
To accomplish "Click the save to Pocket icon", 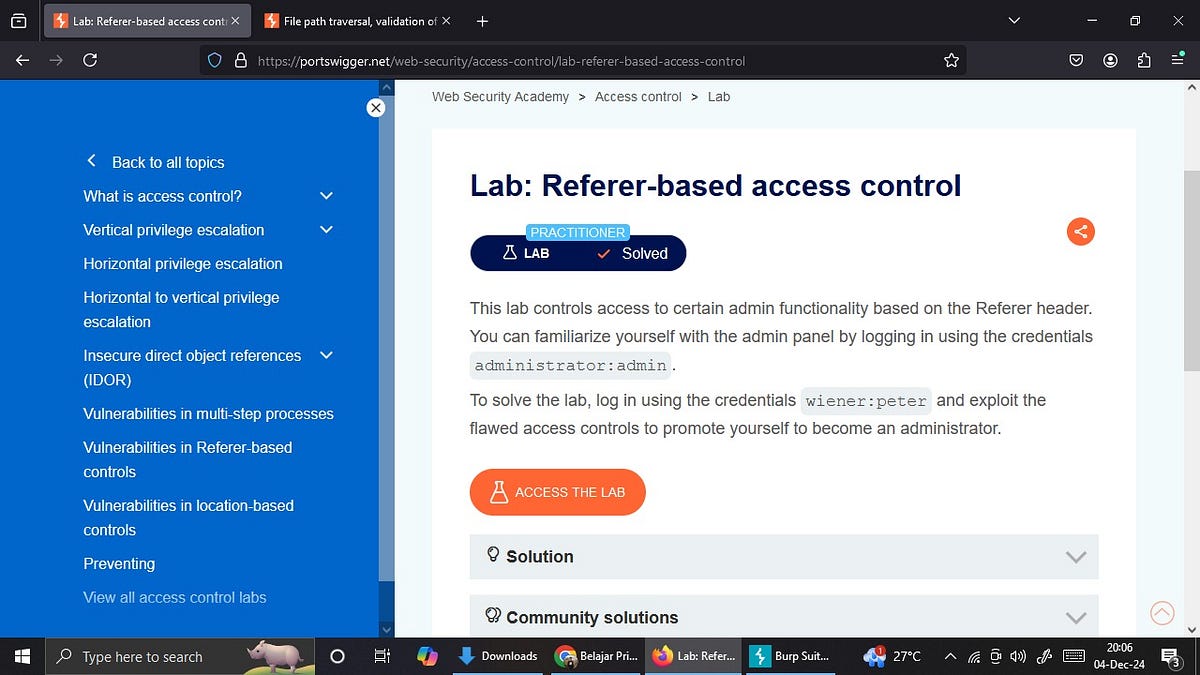I will click(x=1076, y=60).
